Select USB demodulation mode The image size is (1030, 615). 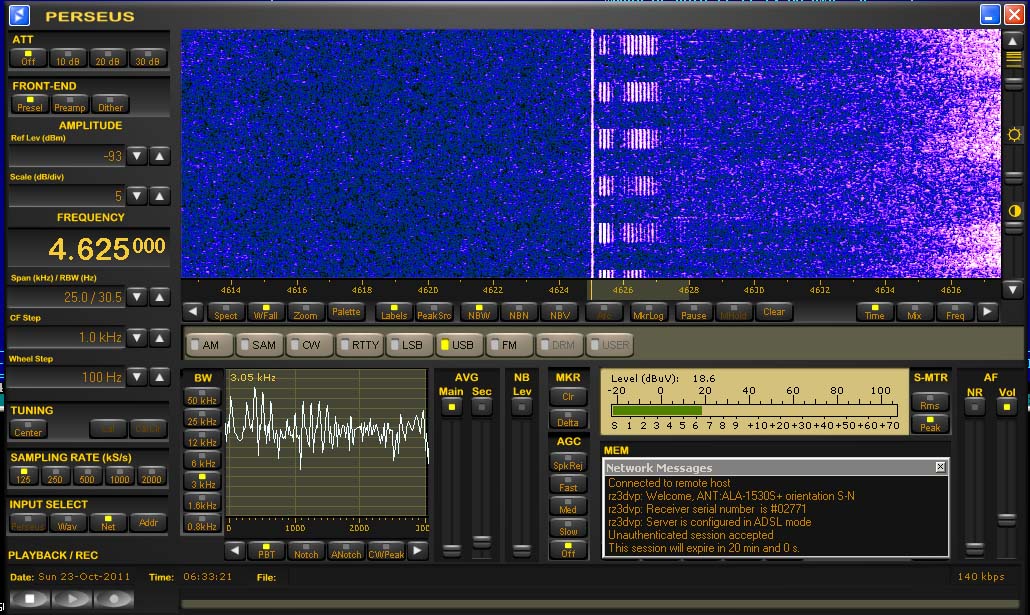pyautogui.click(x=461, y=345)
